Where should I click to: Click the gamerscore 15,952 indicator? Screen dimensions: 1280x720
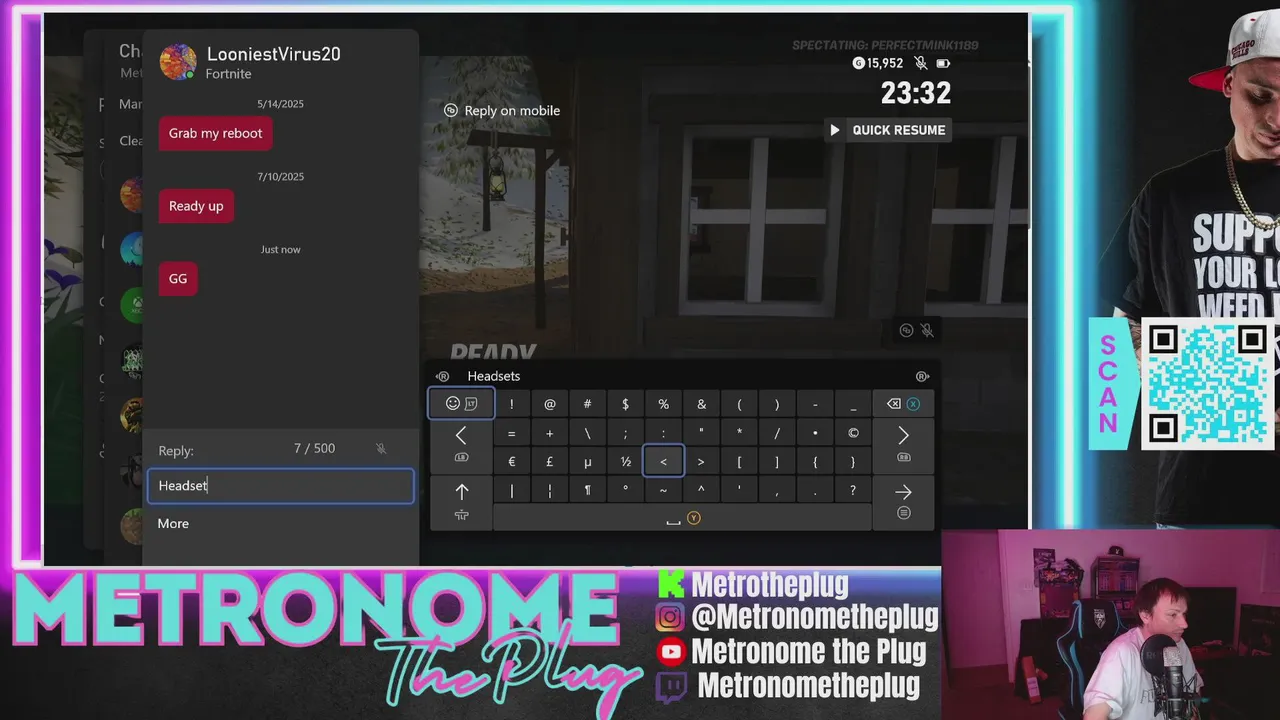coord(878,63)
